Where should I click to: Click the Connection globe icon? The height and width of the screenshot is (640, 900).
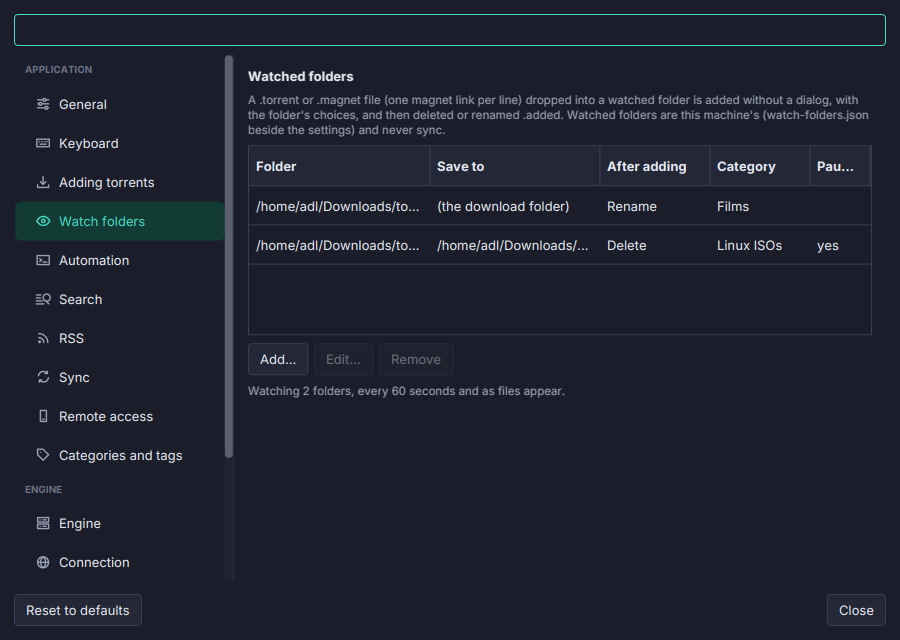(43, 562)
